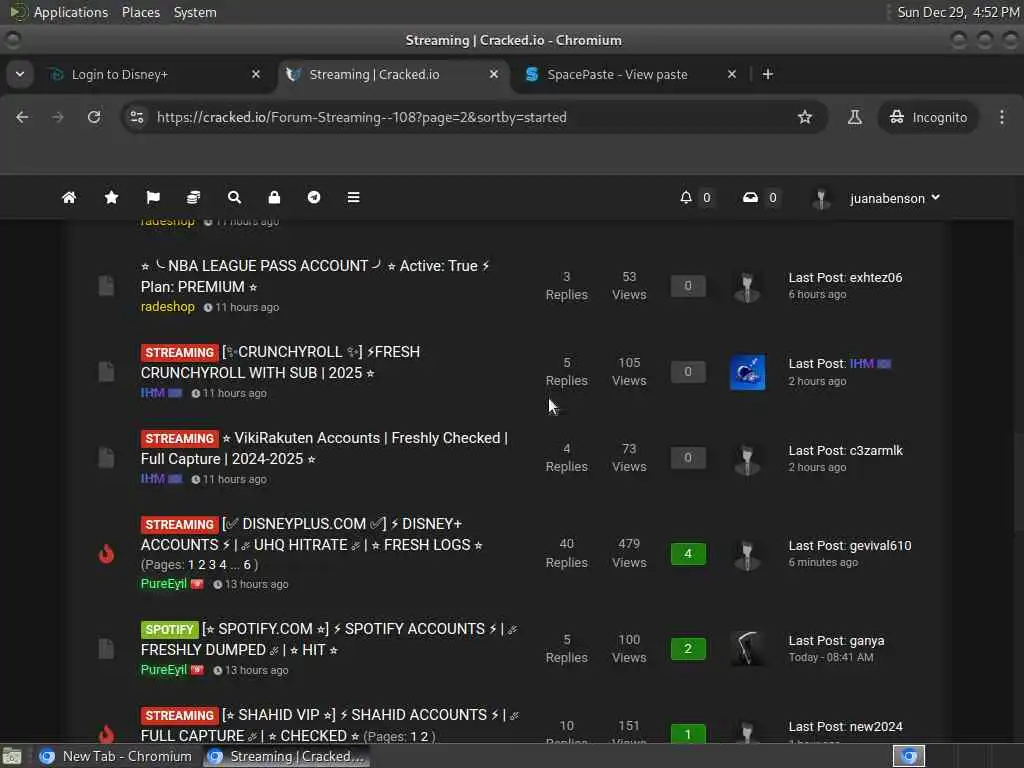The height and width of the screenshot is (768, 1024).
Task: Click show desktop icon in bottom taskbar
Action: click(12, 756)
